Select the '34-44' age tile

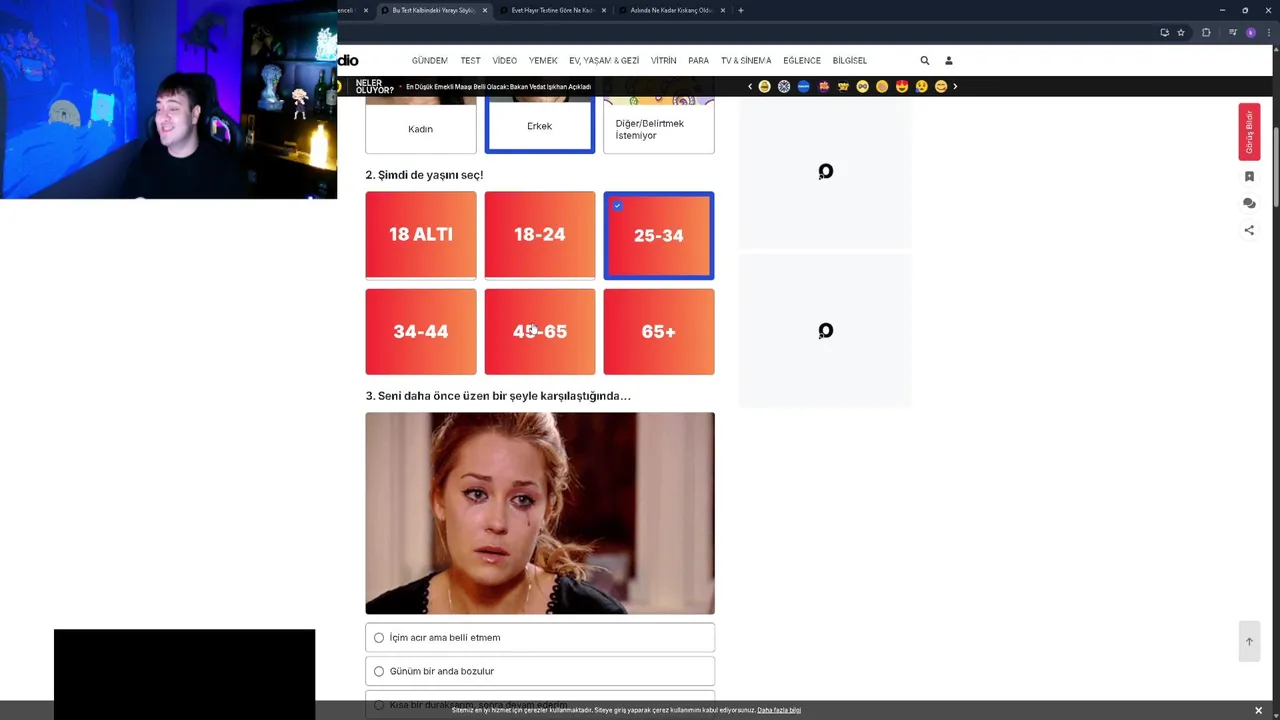click(420, 332)
